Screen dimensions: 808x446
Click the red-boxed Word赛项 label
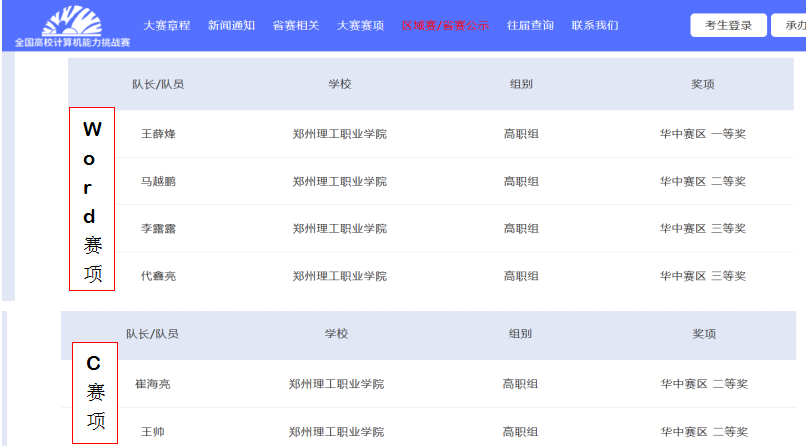[x=92, y=200]
